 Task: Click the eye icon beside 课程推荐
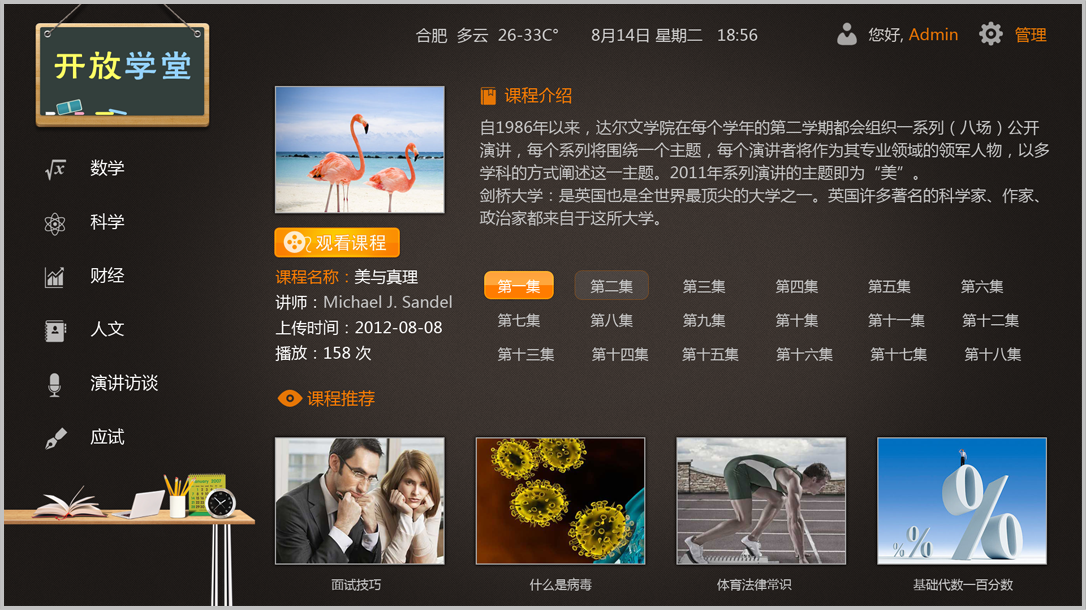click(290, 398)
